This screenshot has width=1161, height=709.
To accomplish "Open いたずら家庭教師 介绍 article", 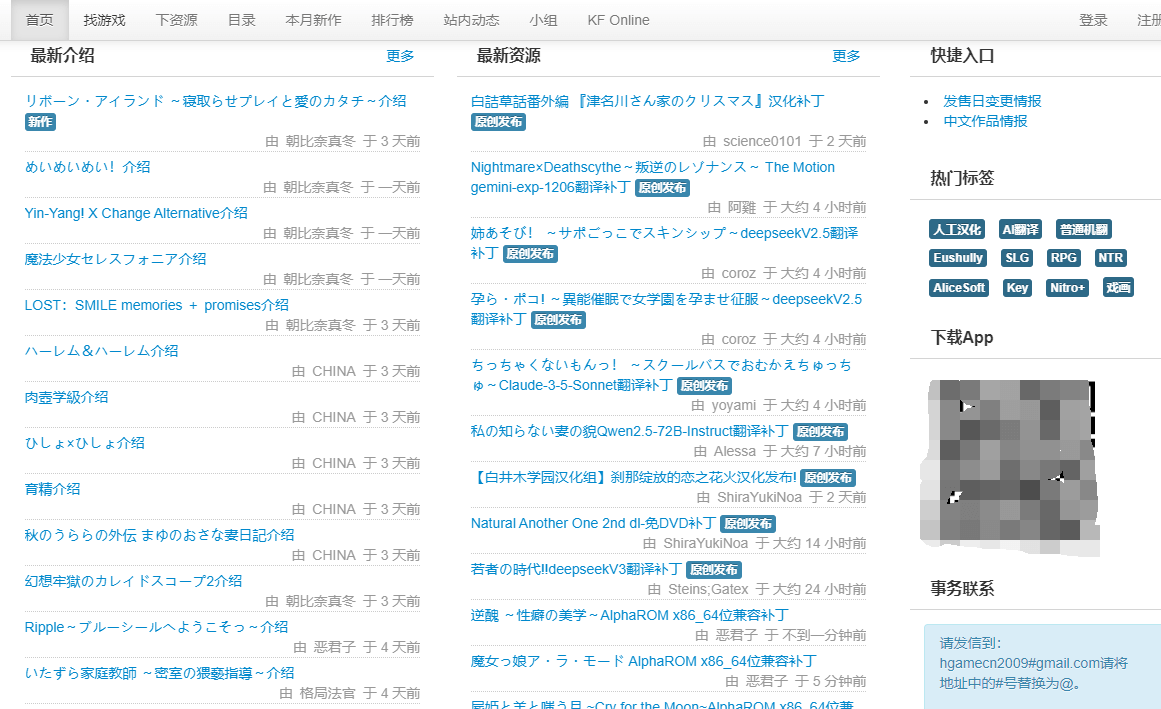I will (x=159, y=673).
